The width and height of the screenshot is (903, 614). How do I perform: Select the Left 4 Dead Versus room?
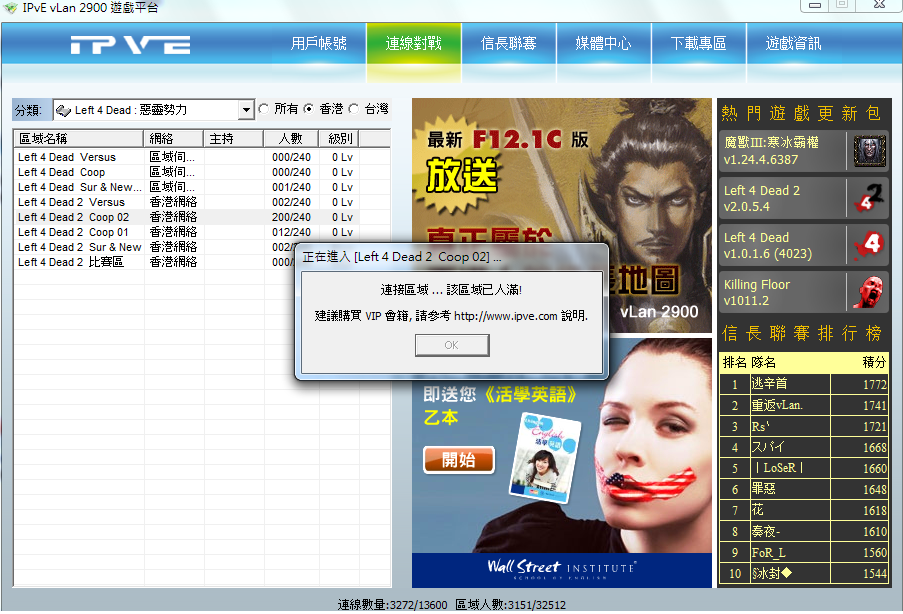(187, 157)
